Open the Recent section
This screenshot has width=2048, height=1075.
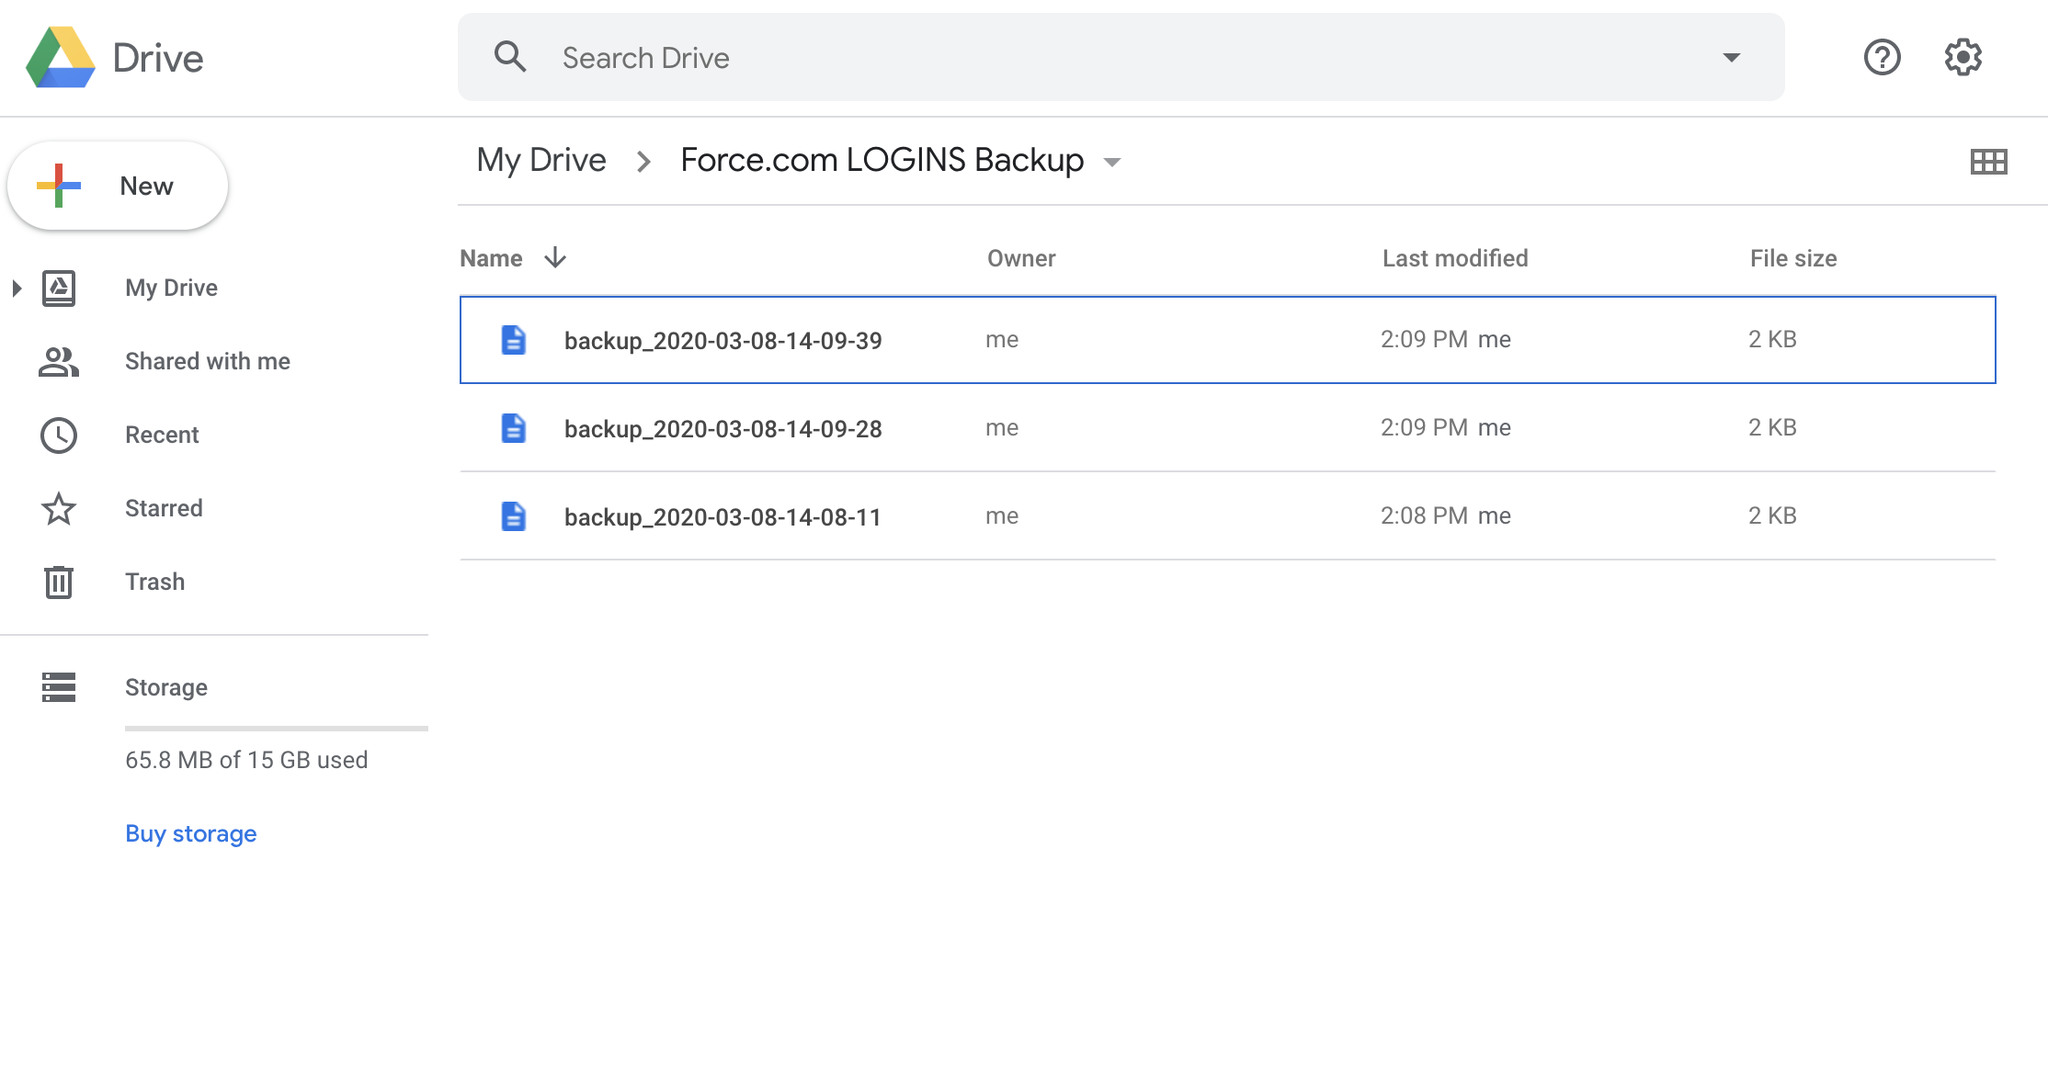[x=162, y=435]
